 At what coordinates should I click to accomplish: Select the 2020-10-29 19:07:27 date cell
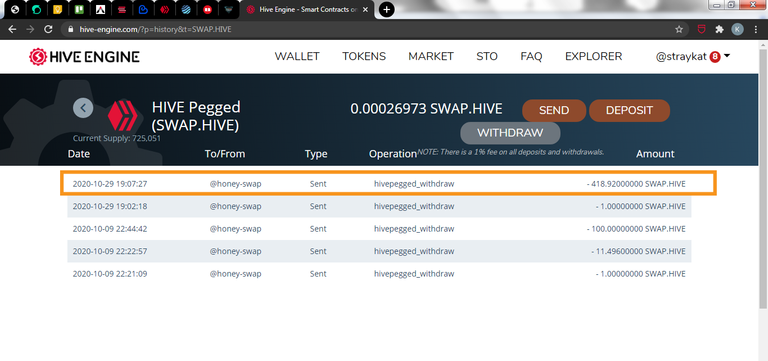point(110,184)
